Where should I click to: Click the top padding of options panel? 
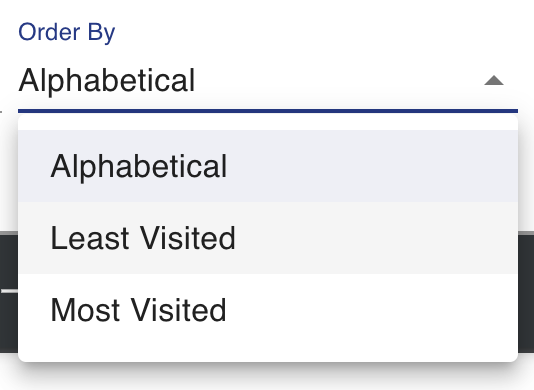[268, 123]
